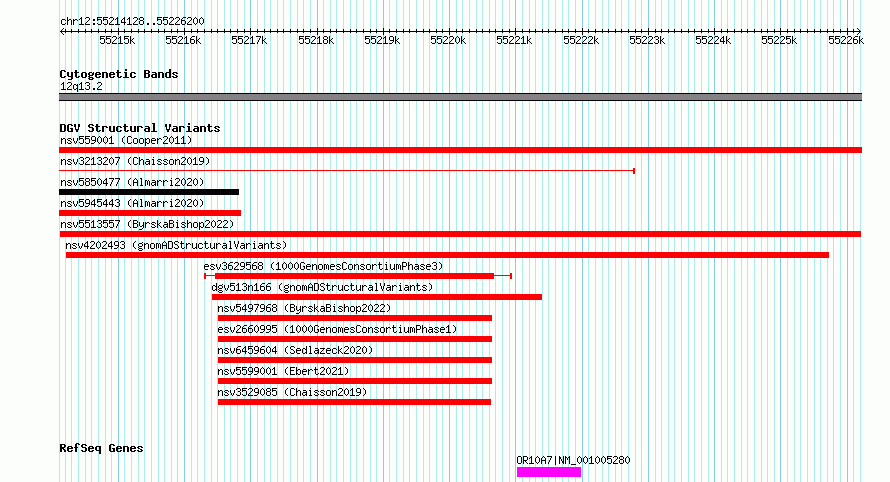Click the nsv559001 (Cooper2011) label
Image resolution: width=890 pixels, height=482 pixels.
coord(126,140)
